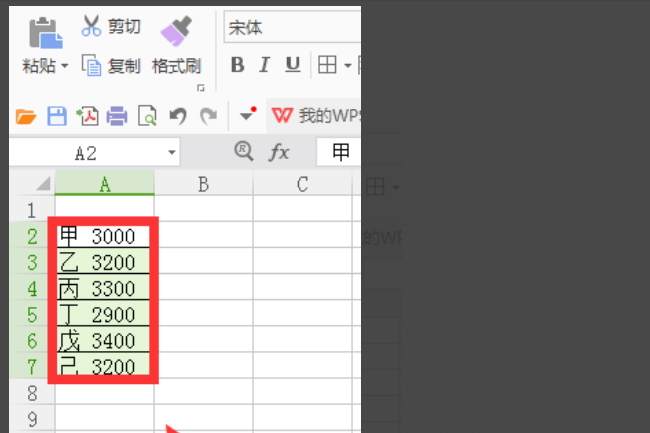Click empty cell B8

[204, 392]
